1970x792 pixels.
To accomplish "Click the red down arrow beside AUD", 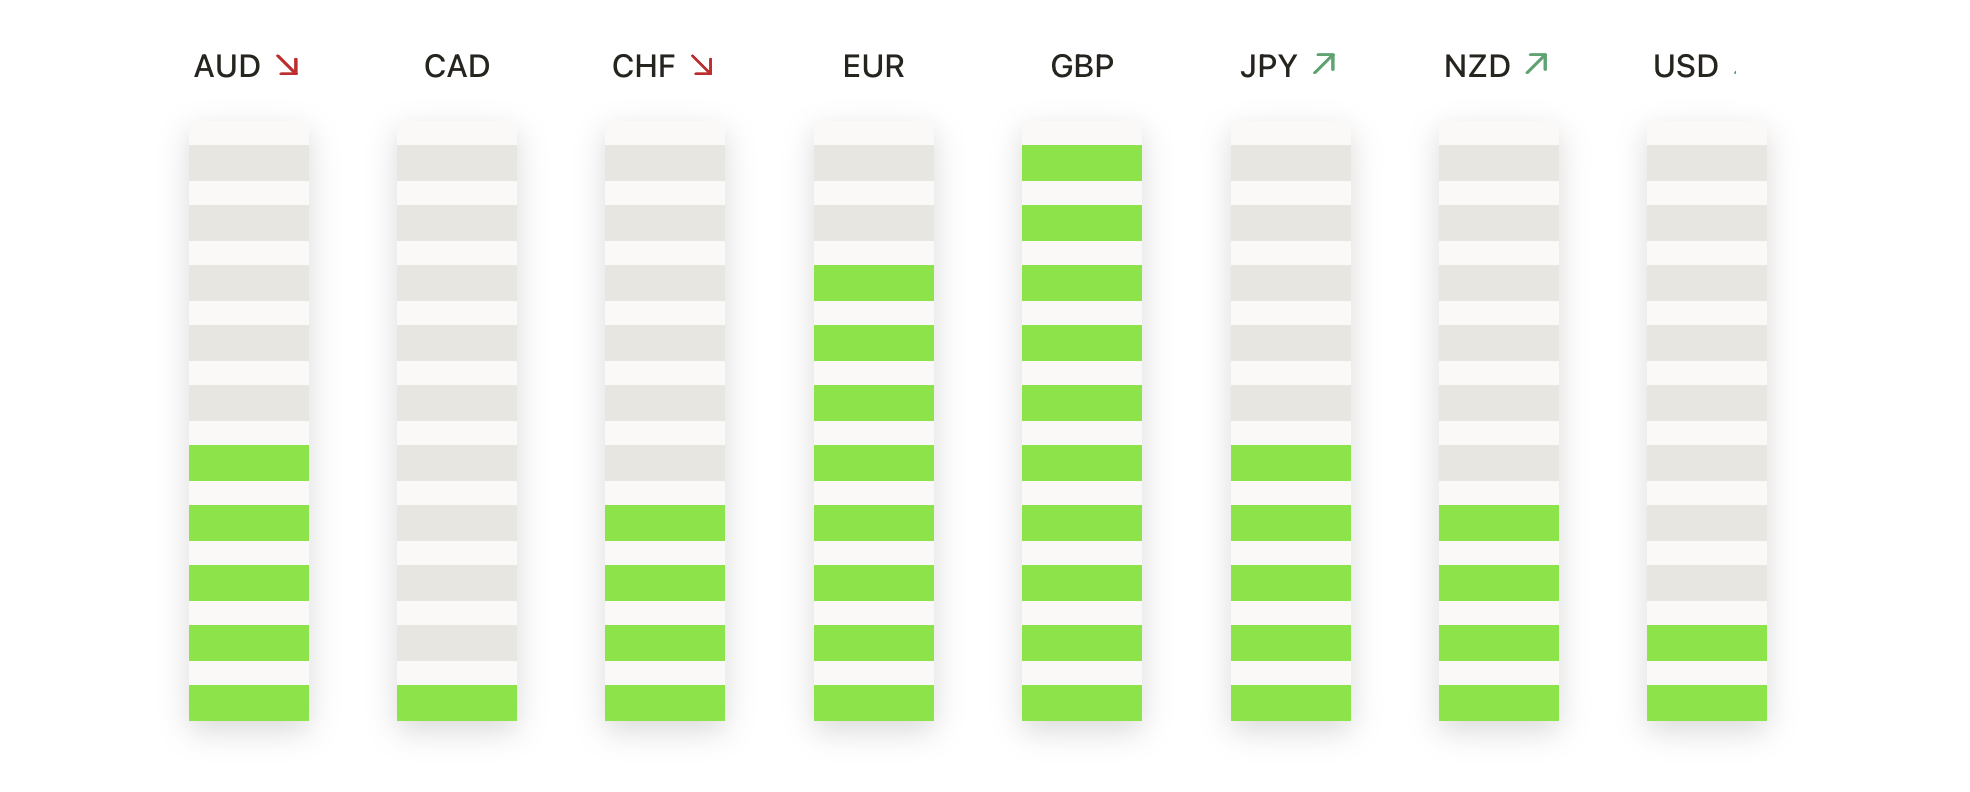I will 288,66.
